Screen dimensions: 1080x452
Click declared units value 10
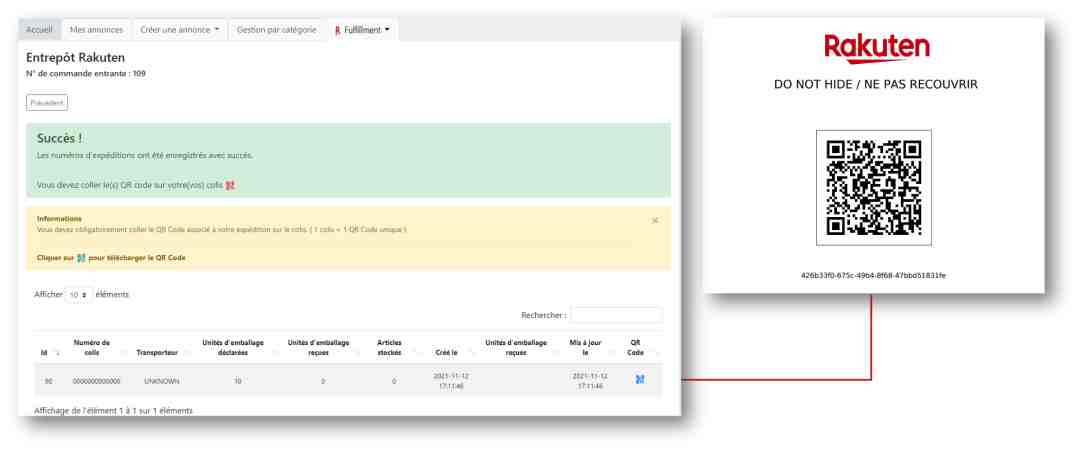pos(238,381)
